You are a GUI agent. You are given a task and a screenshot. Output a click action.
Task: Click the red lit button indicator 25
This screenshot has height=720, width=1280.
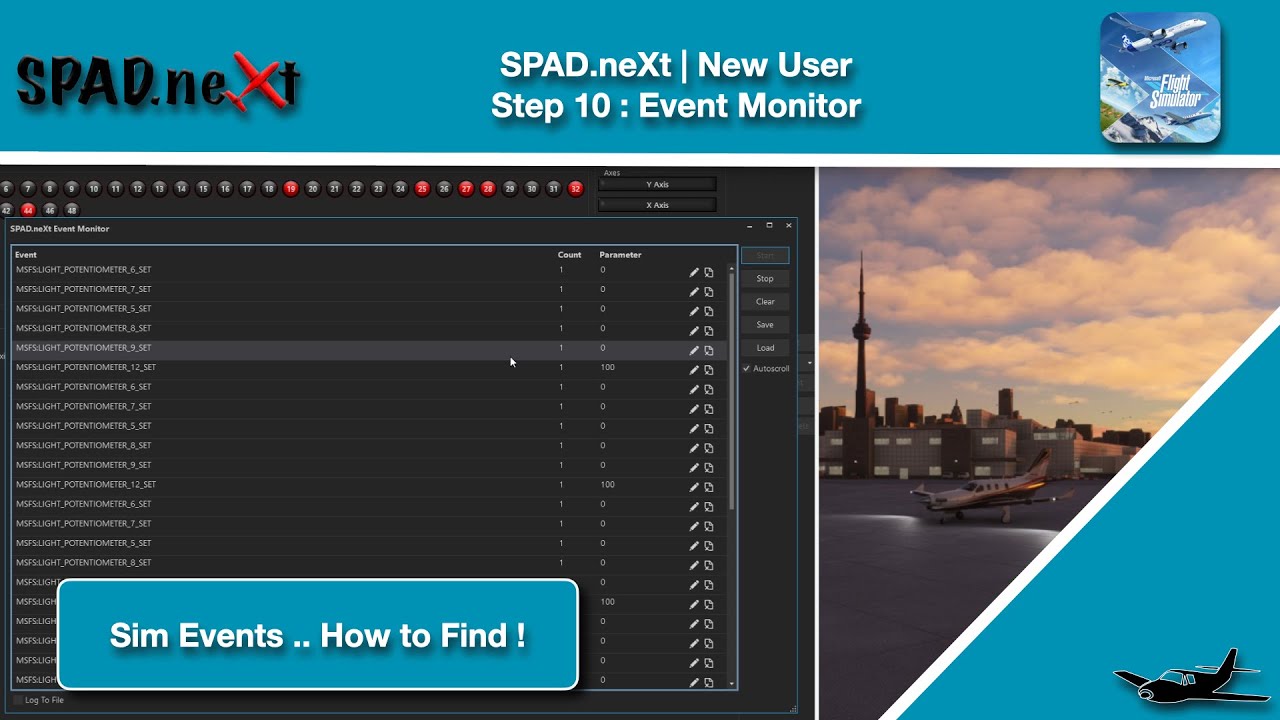coord(423,188)
